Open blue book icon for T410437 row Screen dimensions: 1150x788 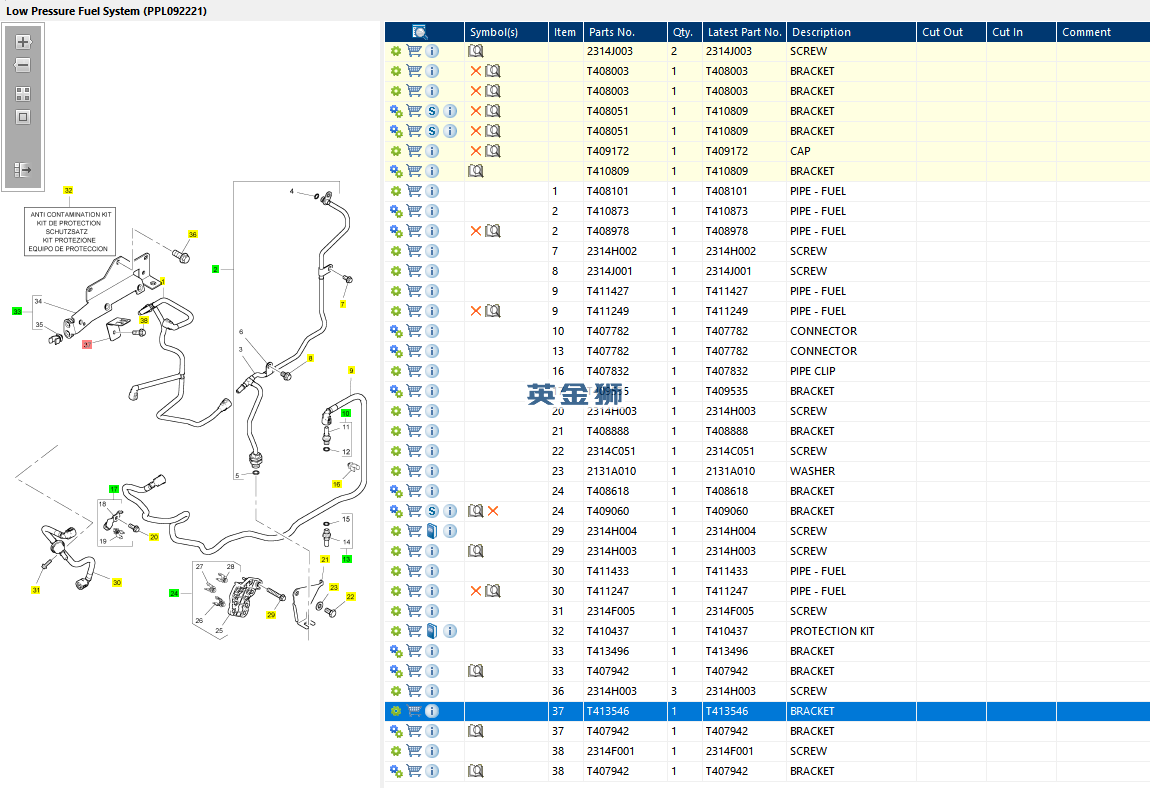(432, 631)
